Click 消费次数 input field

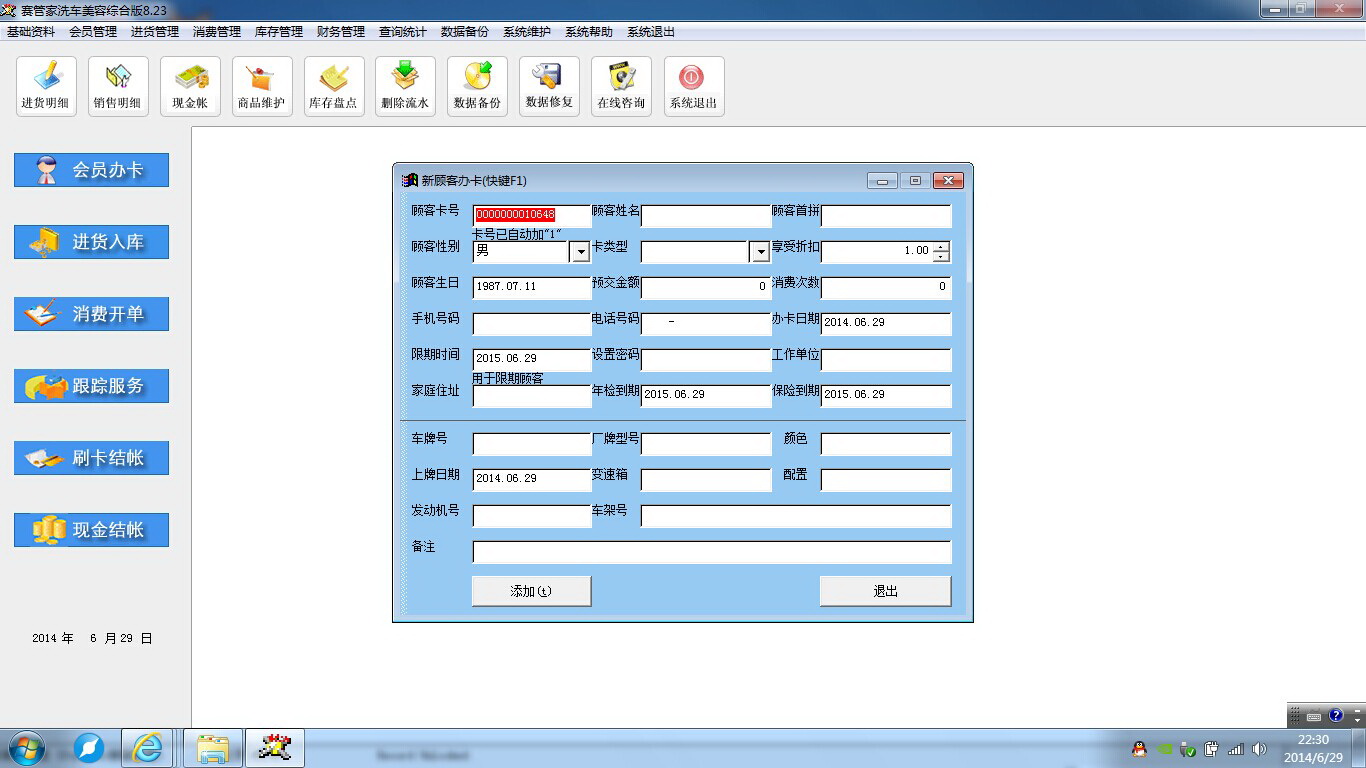pyautogui.click(x=886, y=288)
